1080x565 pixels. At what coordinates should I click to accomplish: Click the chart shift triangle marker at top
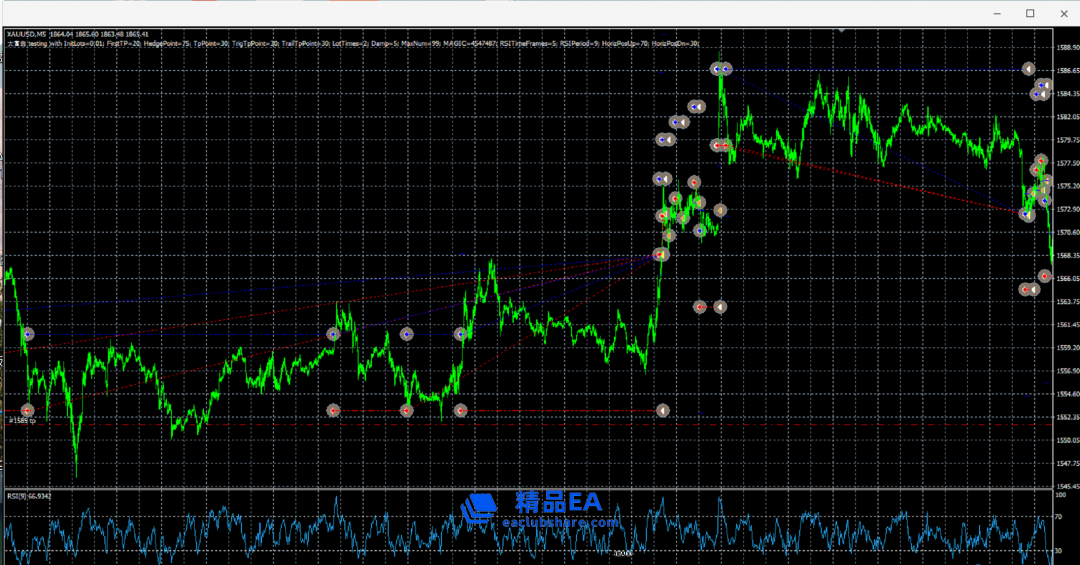tap(842, 31)
